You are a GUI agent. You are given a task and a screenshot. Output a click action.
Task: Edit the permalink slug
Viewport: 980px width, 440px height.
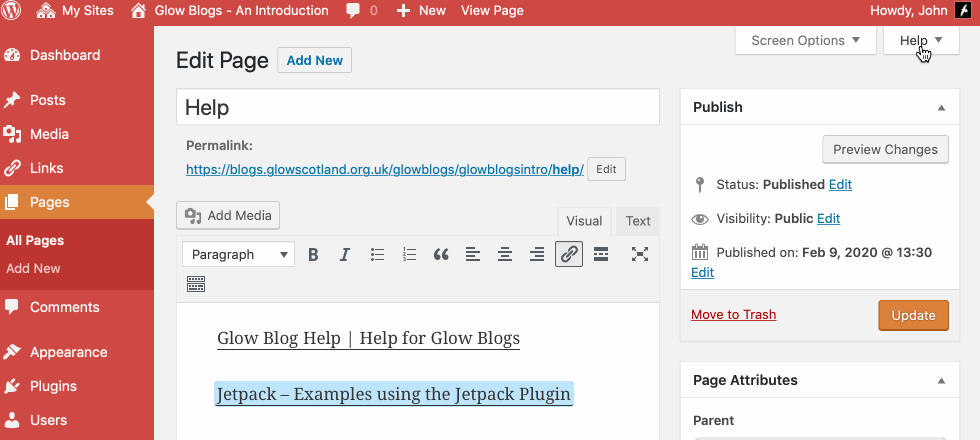[606, 169]
